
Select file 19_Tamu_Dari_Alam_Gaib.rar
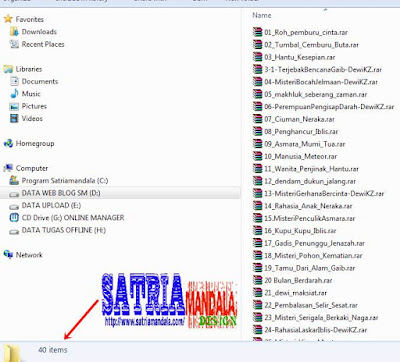pos(310,268)
